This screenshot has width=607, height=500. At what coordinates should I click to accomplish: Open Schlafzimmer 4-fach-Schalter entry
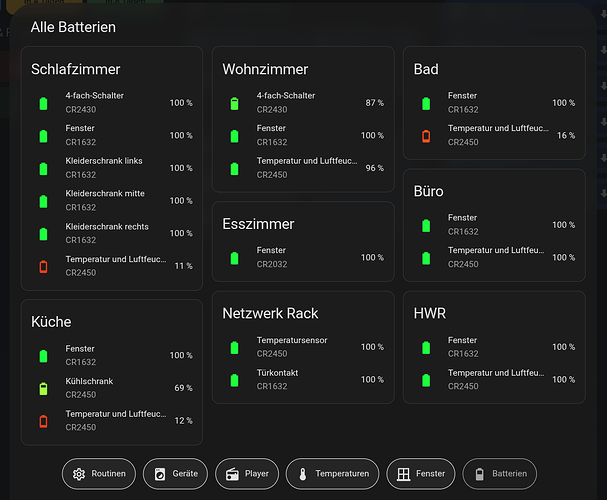click(111, 103)
